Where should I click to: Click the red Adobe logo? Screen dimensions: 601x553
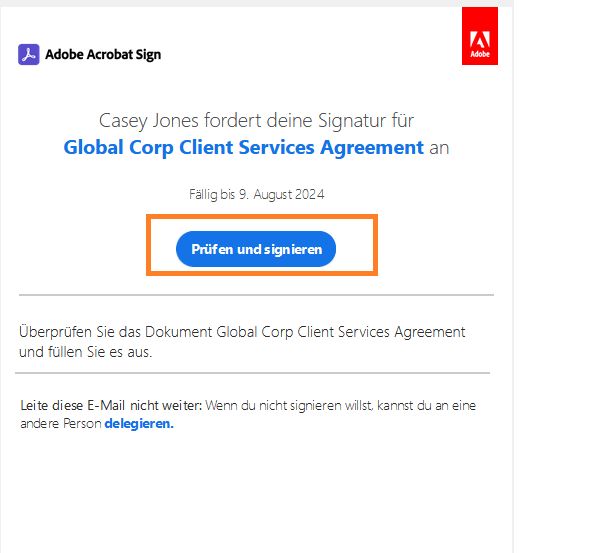(479, 38)
